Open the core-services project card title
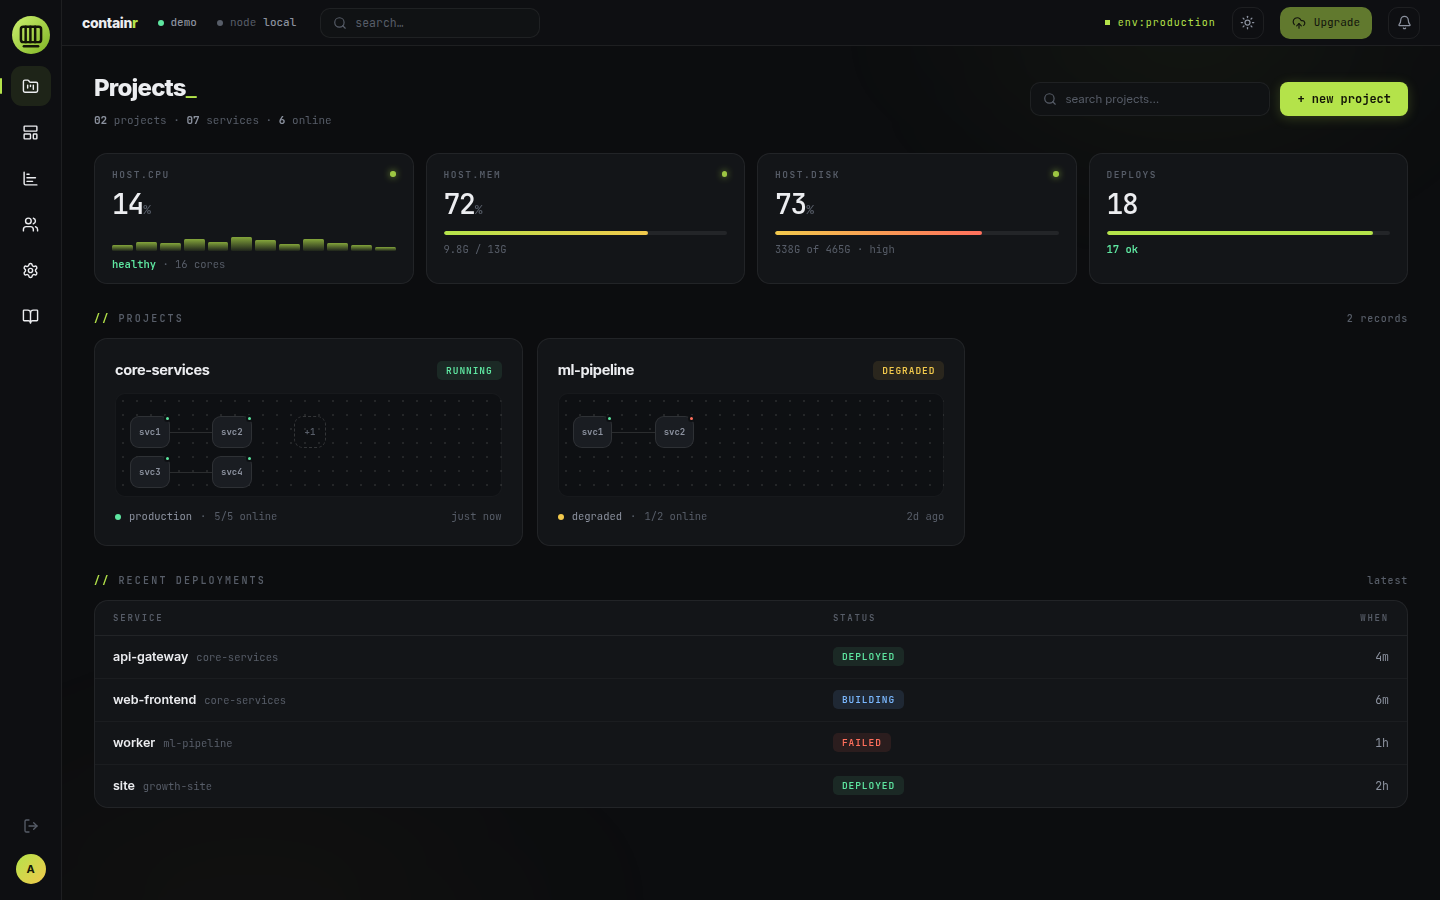Image resolution: width=1440 pixels, height=900 pixels. [162, 370]
